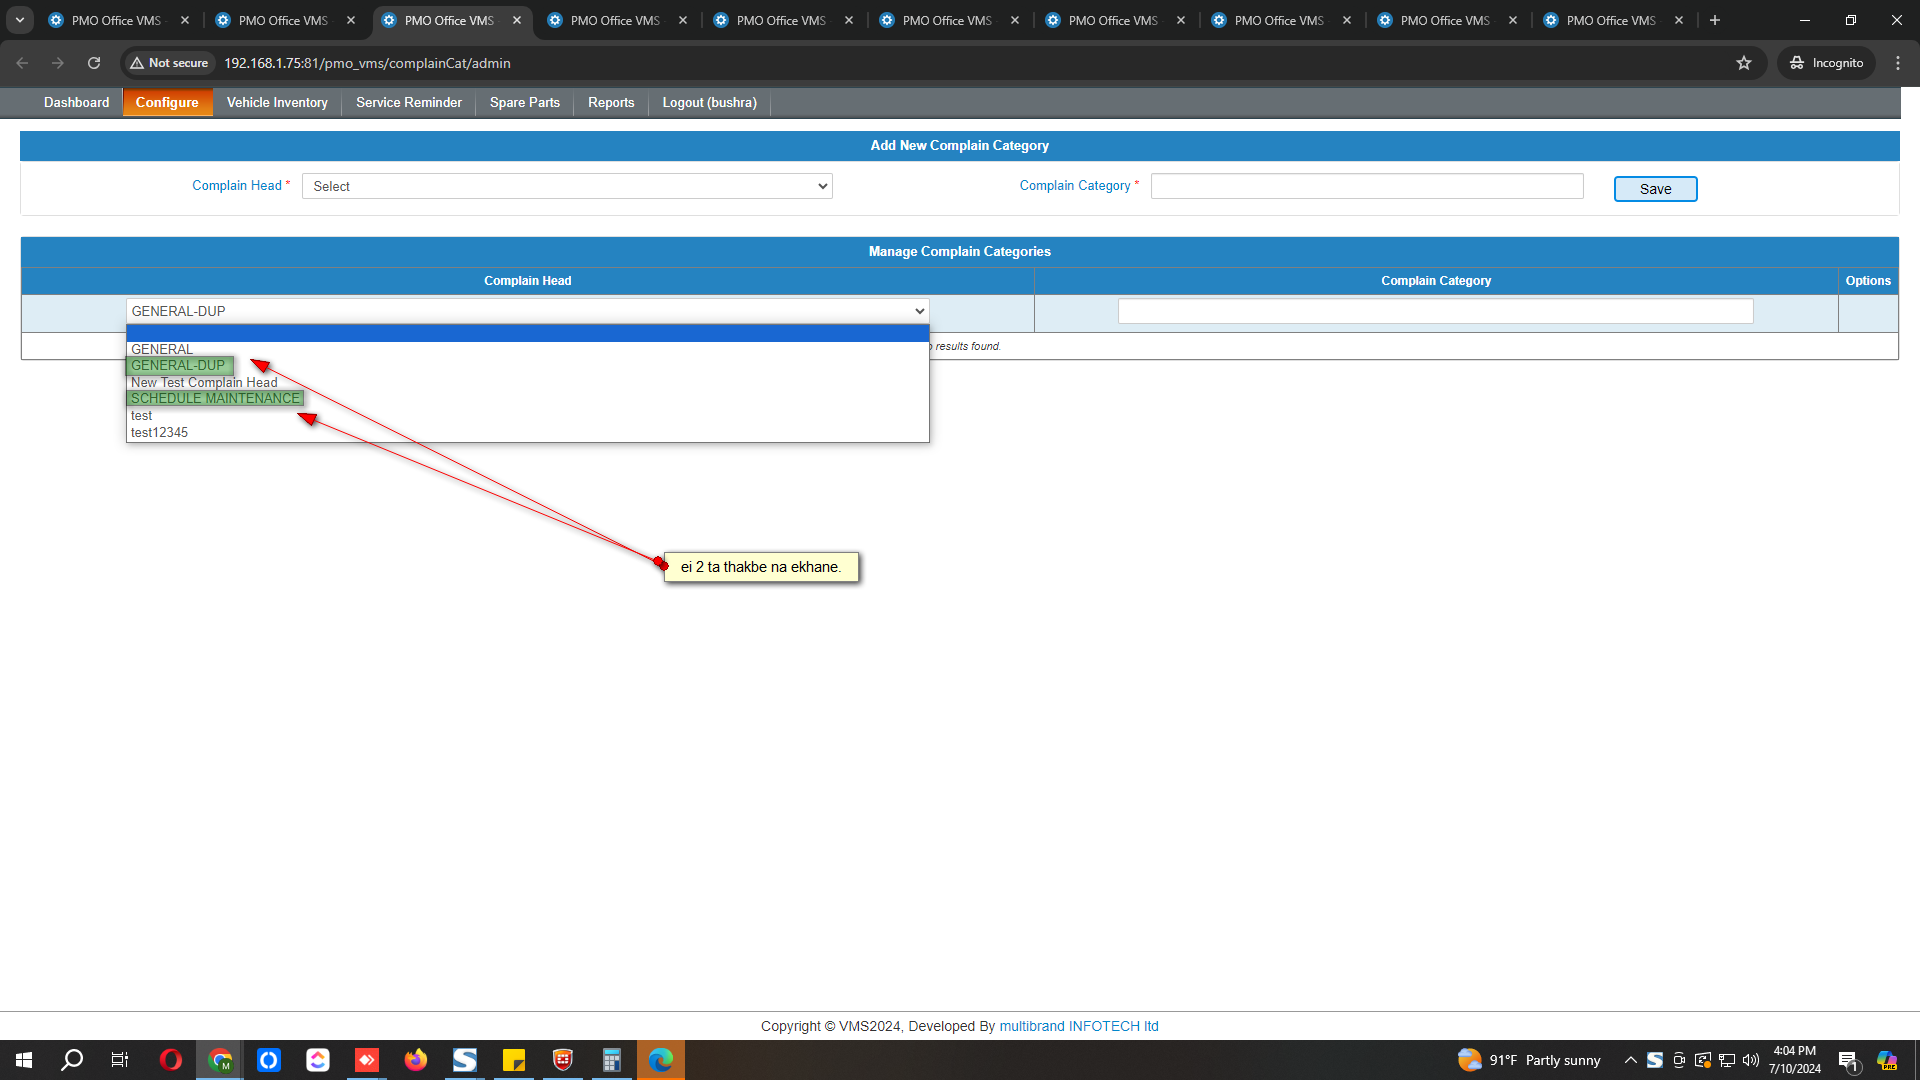The image size is (1920, 1080).
Task: Open the Vehicle Inventory menu
Action: click(277, 102)
